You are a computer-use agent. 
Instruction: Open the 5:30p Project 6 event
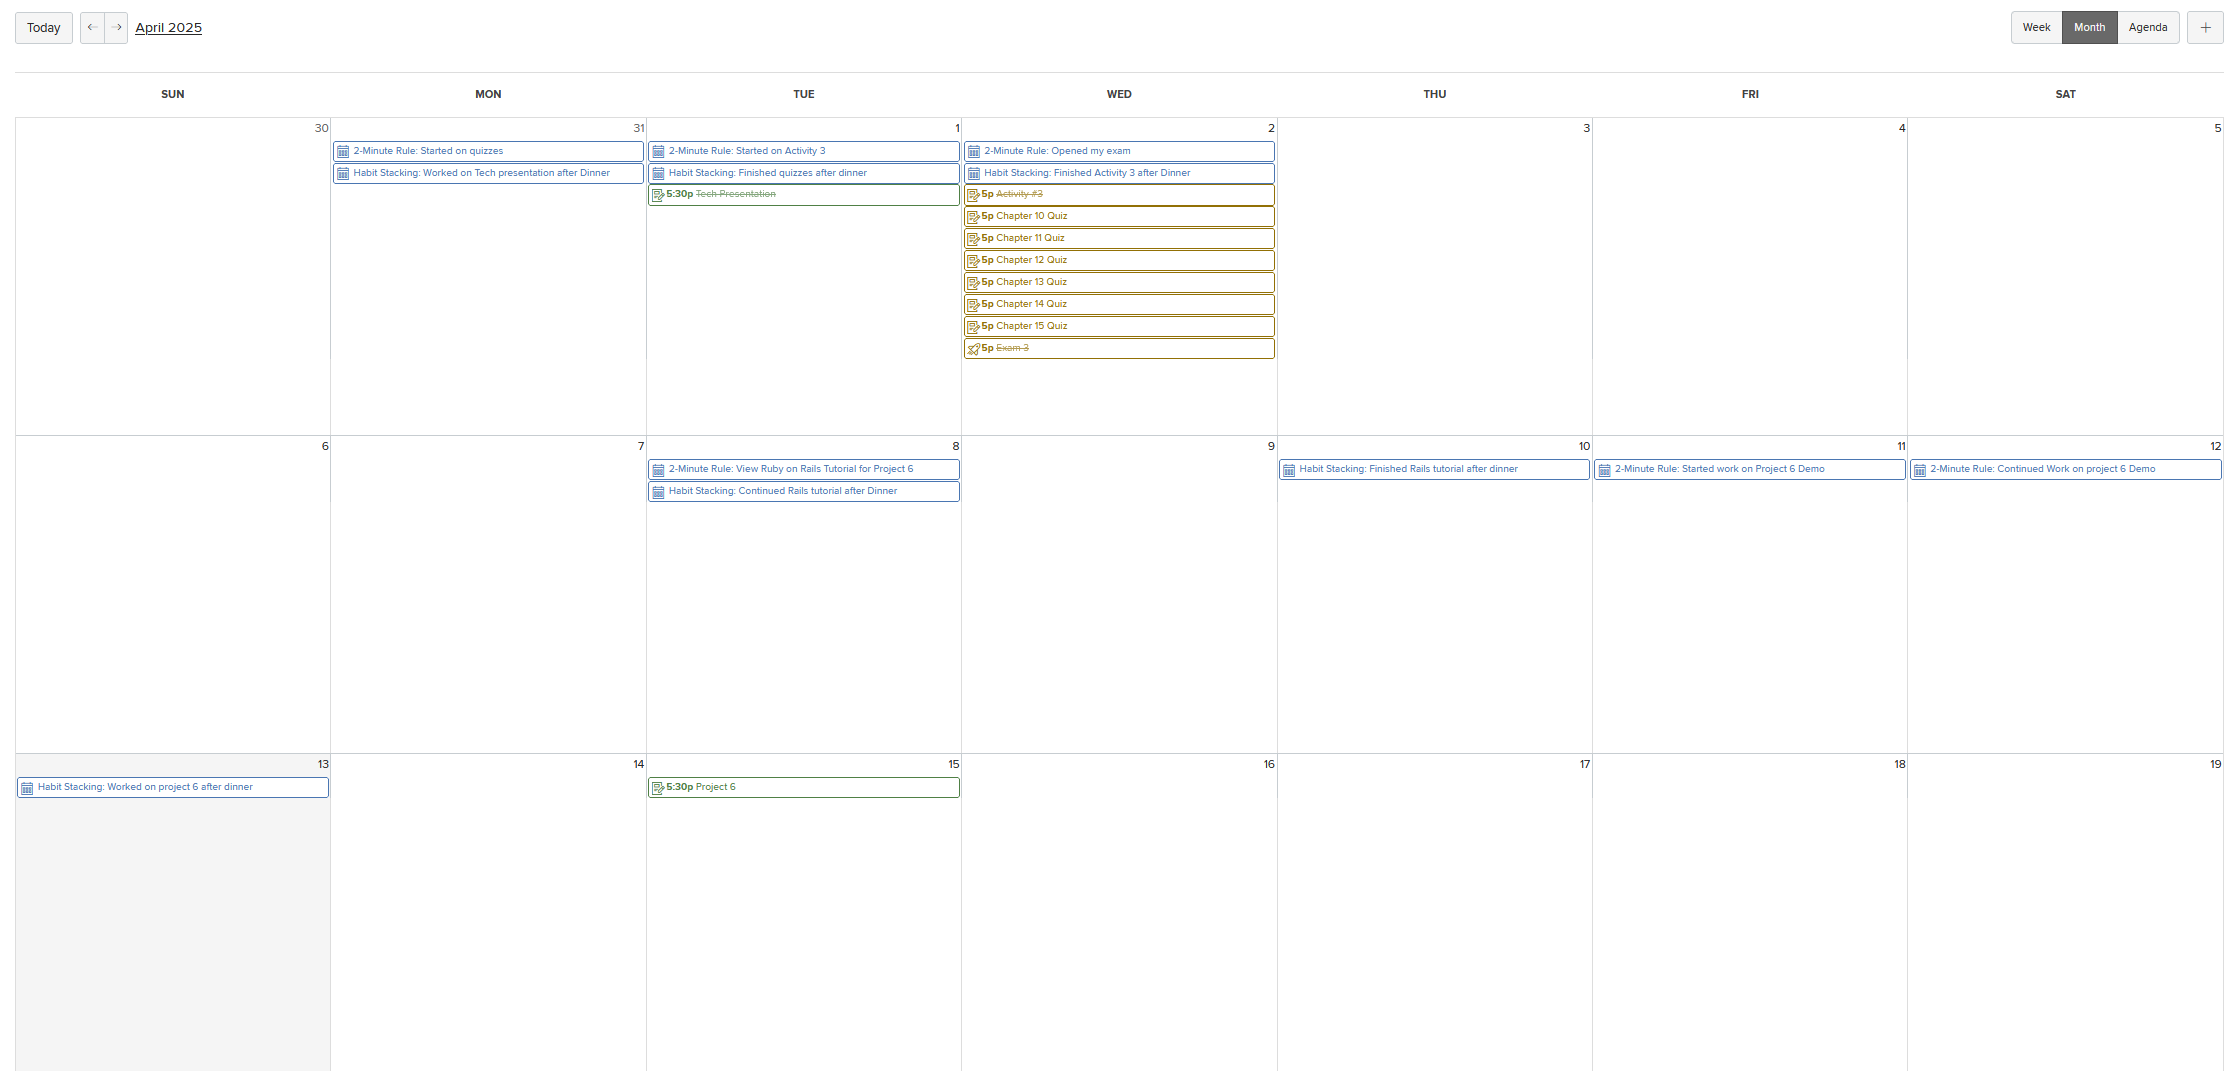pos(803,787)
